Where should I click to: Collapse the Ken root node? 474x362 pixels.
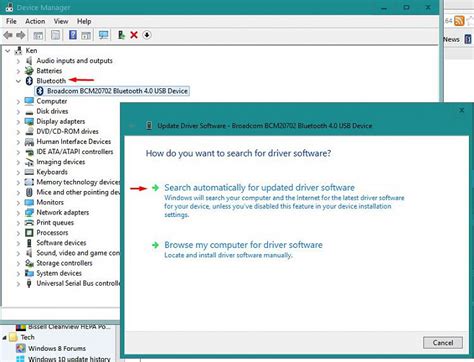(7, 51)
